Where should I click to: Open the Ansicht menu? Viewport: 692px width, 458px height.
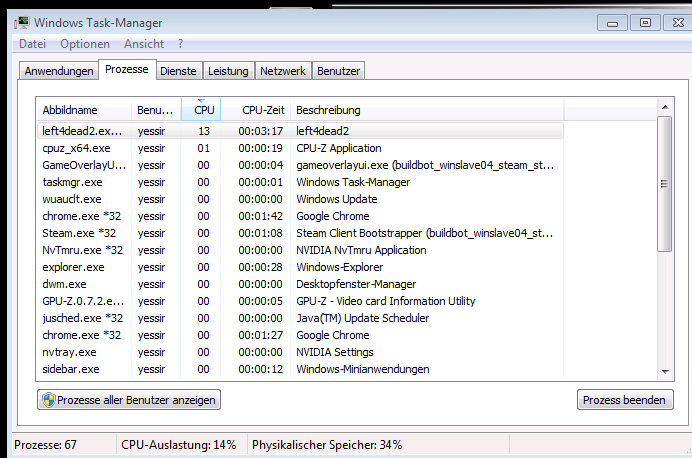(143, 44)
